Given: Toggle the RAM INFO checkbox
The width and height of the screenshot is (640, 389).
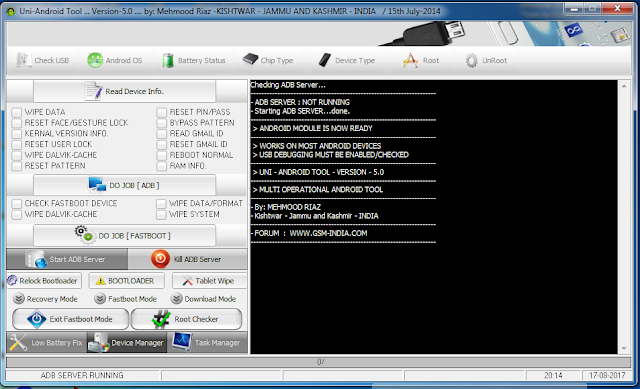Looking at the screenshot, I should pos(162,166).
